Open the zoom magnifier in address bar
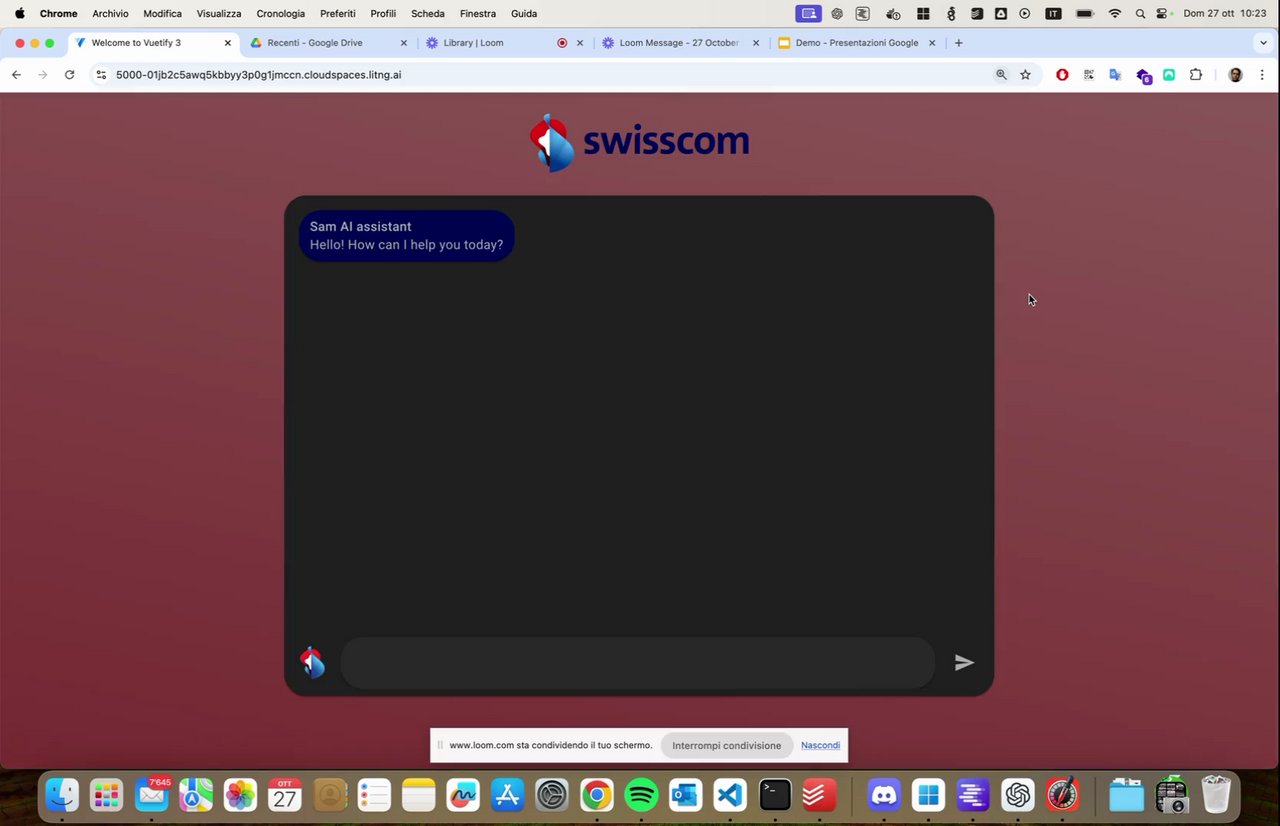Screen dimensions: 1280x826 [x=1001, y=75]
